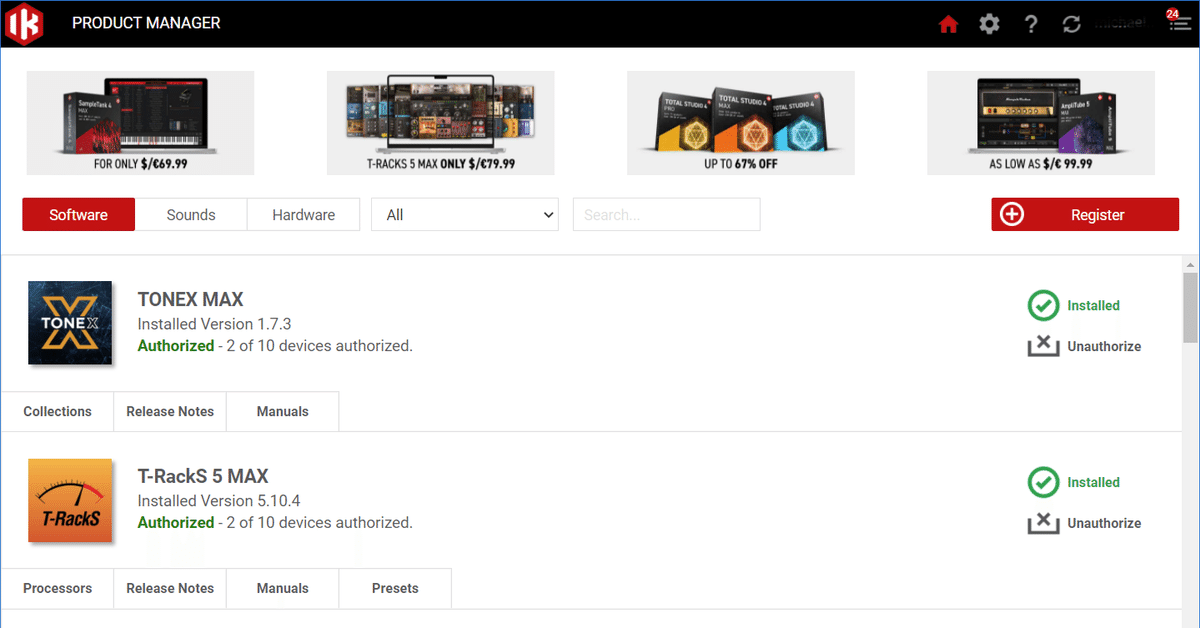Viewport: 1200px width, 628px height.
Task: Open T-RackS 5 MAX Processors tab
Action: coord(57,589)
